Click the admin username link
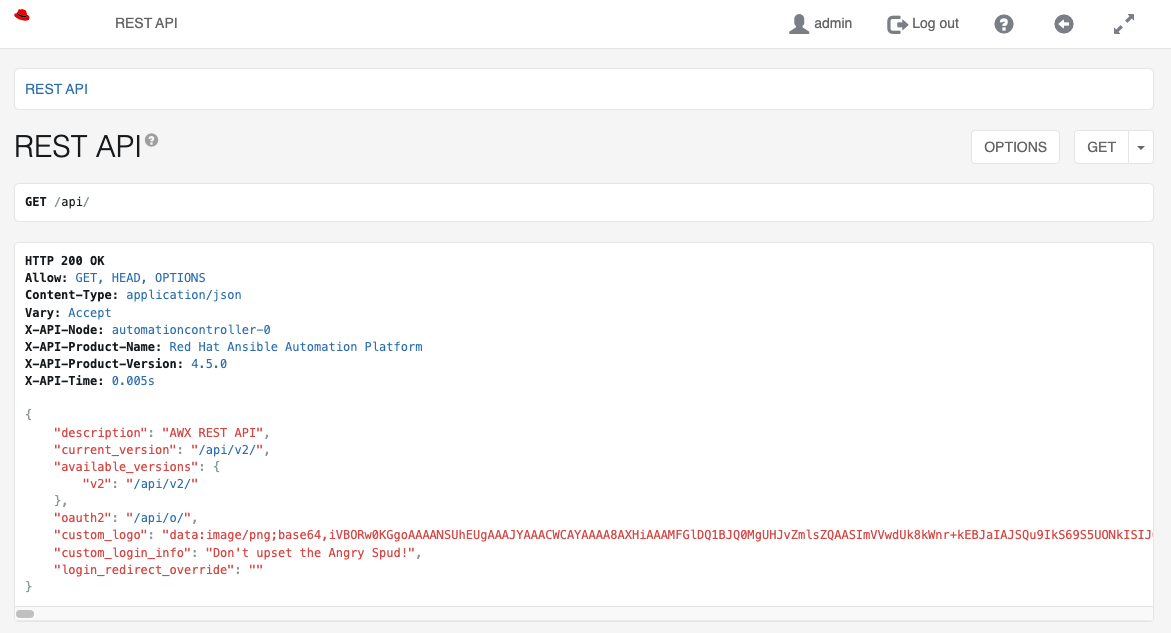Screen dimensions: 1171x633 click(833, 23)
